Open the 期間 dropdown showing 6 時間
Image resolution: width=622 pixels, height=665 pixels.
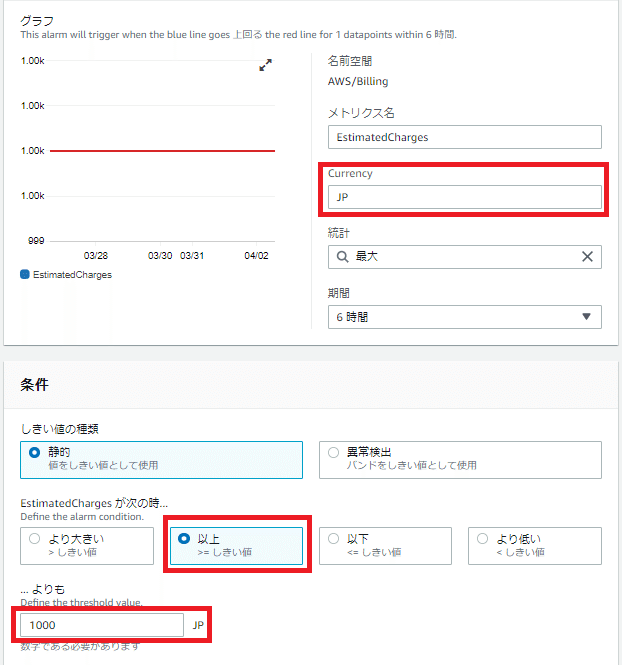point(465,317)
